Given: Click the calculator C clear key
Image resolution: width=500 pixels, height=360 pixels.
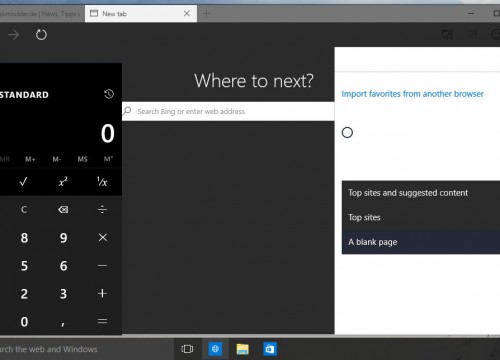Looking at the screenshot, I should (24, 210).
